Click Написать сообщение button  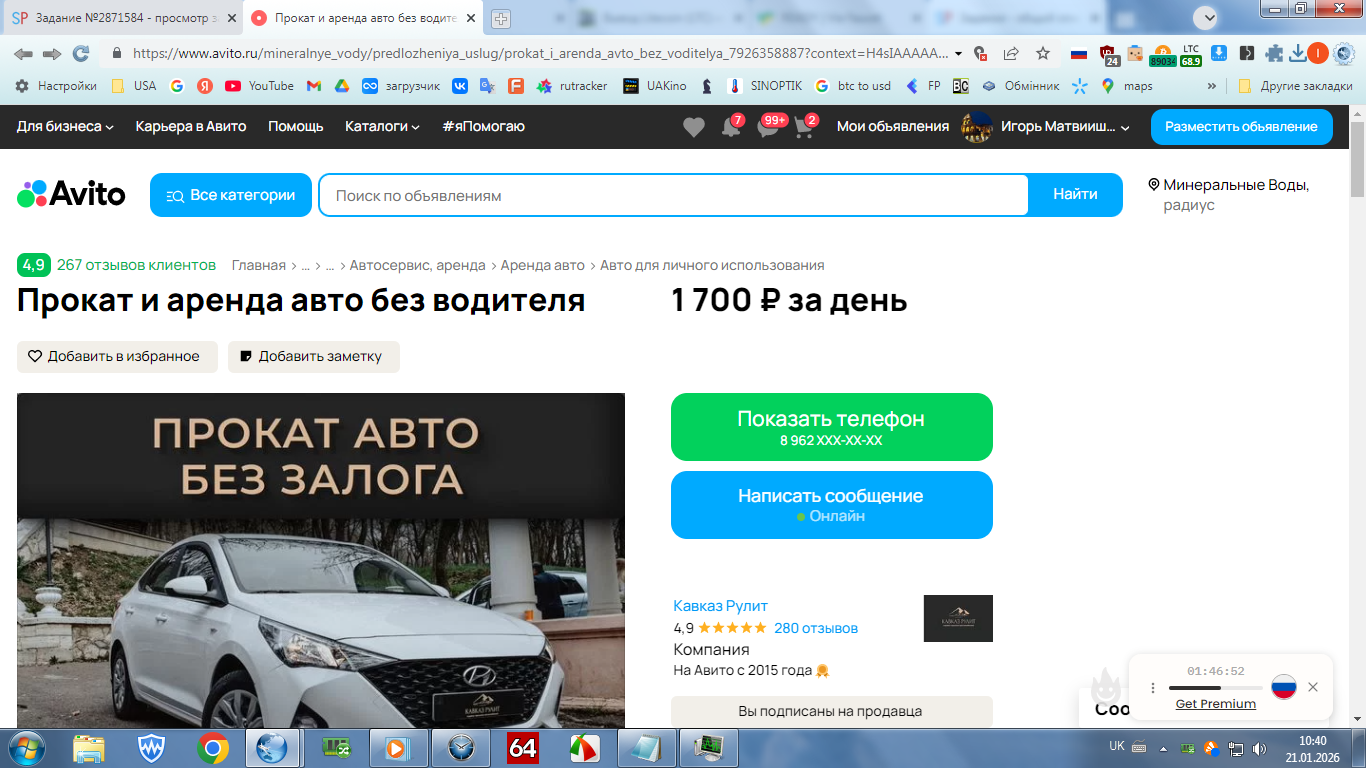point(832,505)
